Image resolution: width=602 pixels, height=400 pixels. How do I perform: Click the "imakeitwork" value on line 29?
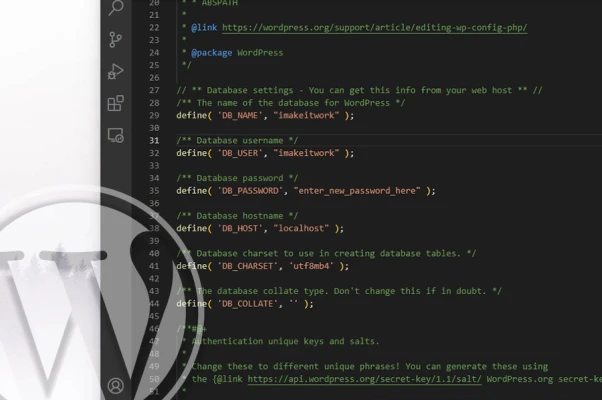[306, 115]
